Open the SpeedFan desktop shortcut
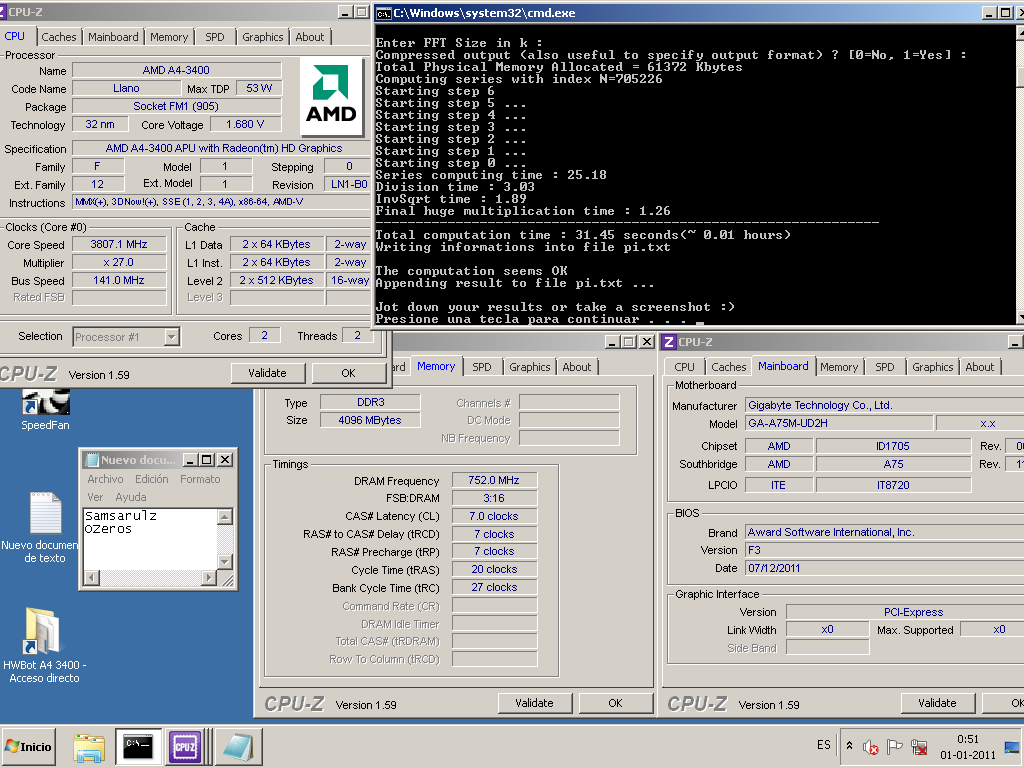This screenshot has height=768, width=1024. pos(45,410)
